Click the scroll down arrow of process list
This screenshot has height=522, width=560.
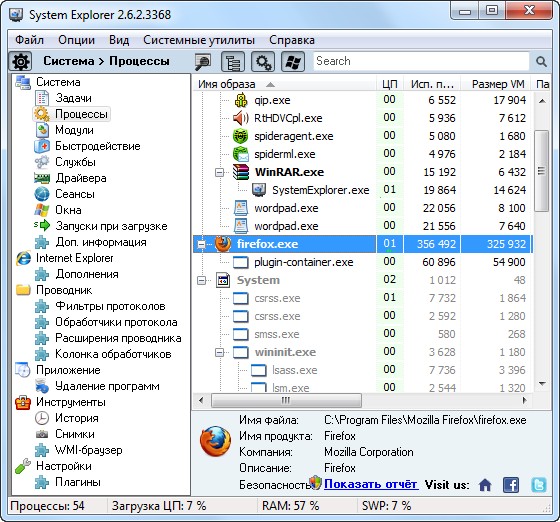[x=542, y=384]
